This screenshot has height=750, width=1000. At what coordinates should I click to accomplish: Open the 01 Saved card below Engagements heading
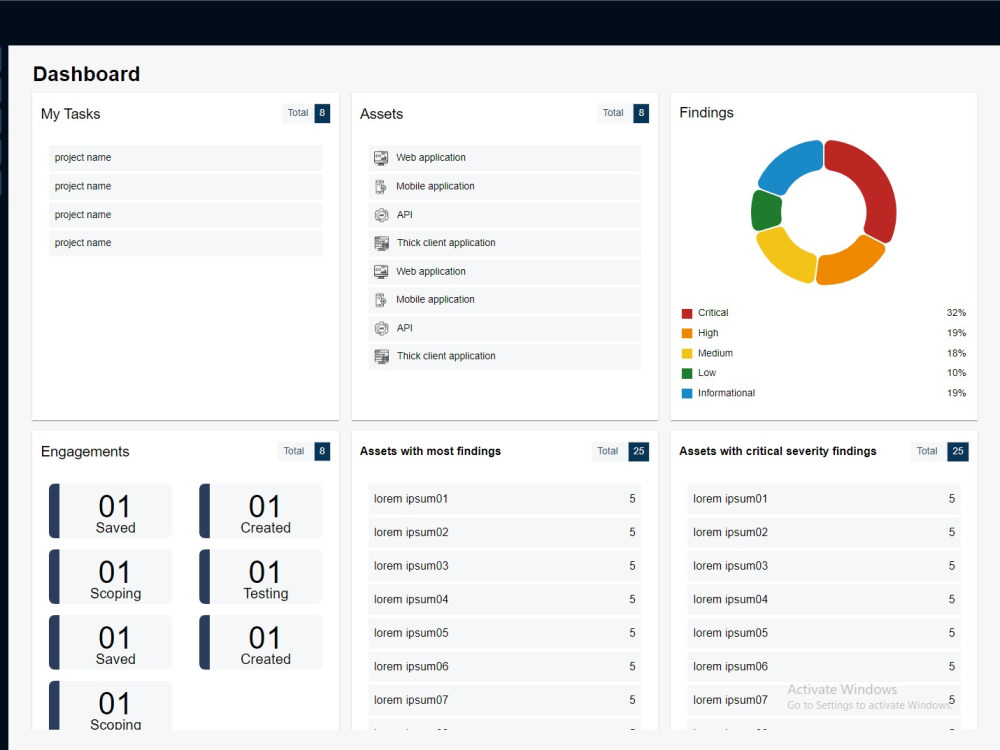coord(110,511)
